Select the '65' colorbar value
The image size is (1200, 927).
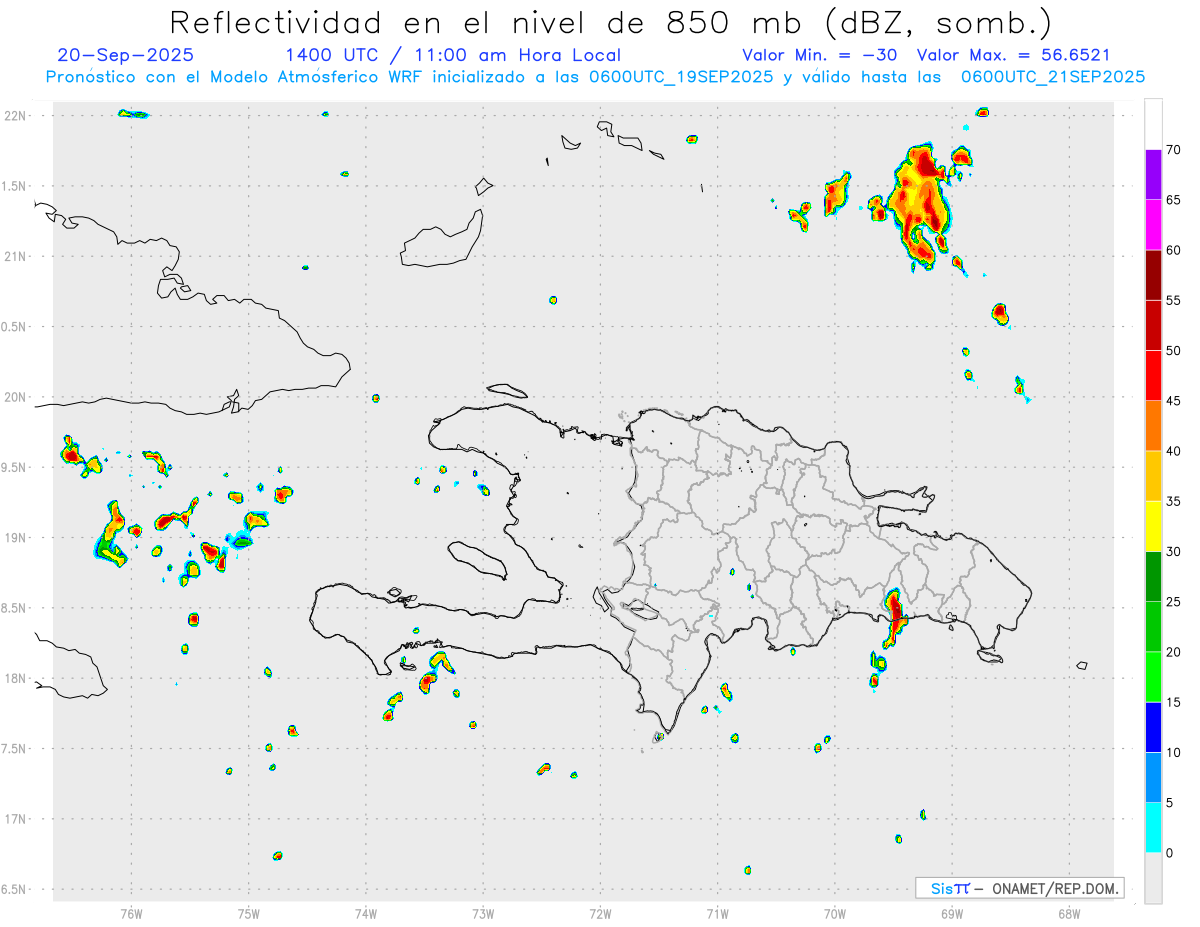tap(1174, 200)
